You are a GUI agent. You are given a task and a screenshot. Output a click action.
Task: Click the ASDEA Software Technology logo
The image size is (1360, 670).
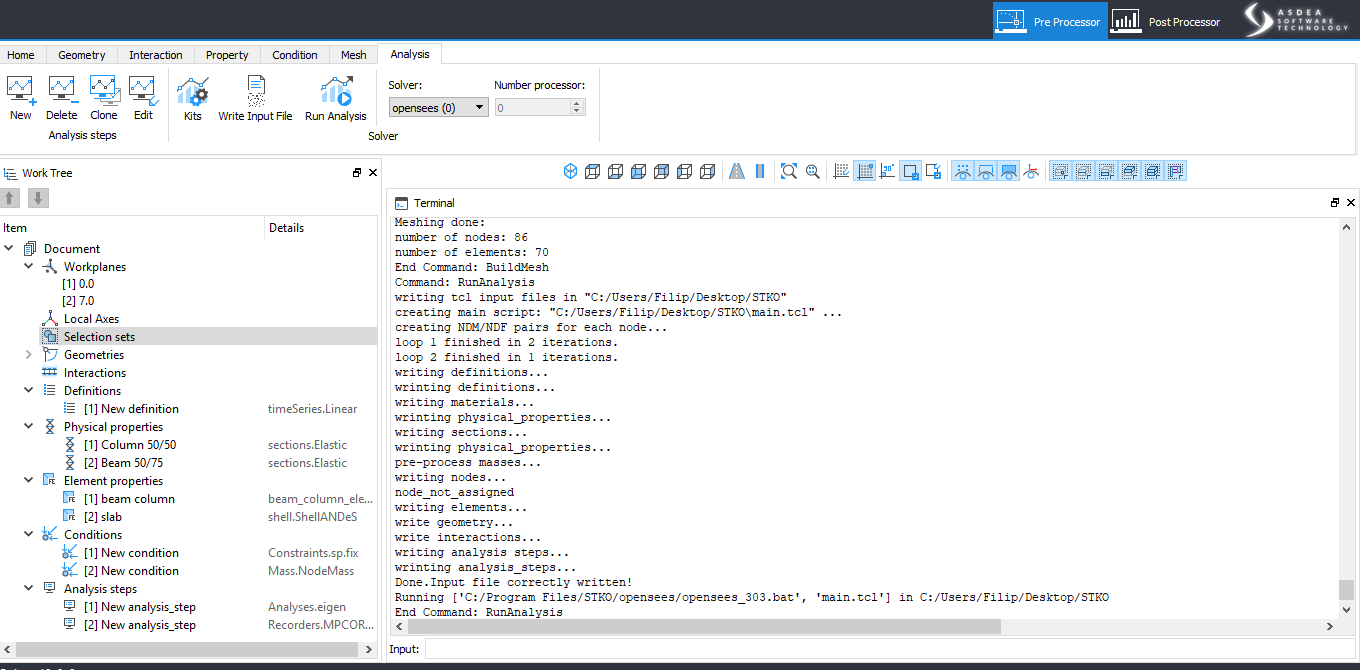click(x=1297, y=20)
